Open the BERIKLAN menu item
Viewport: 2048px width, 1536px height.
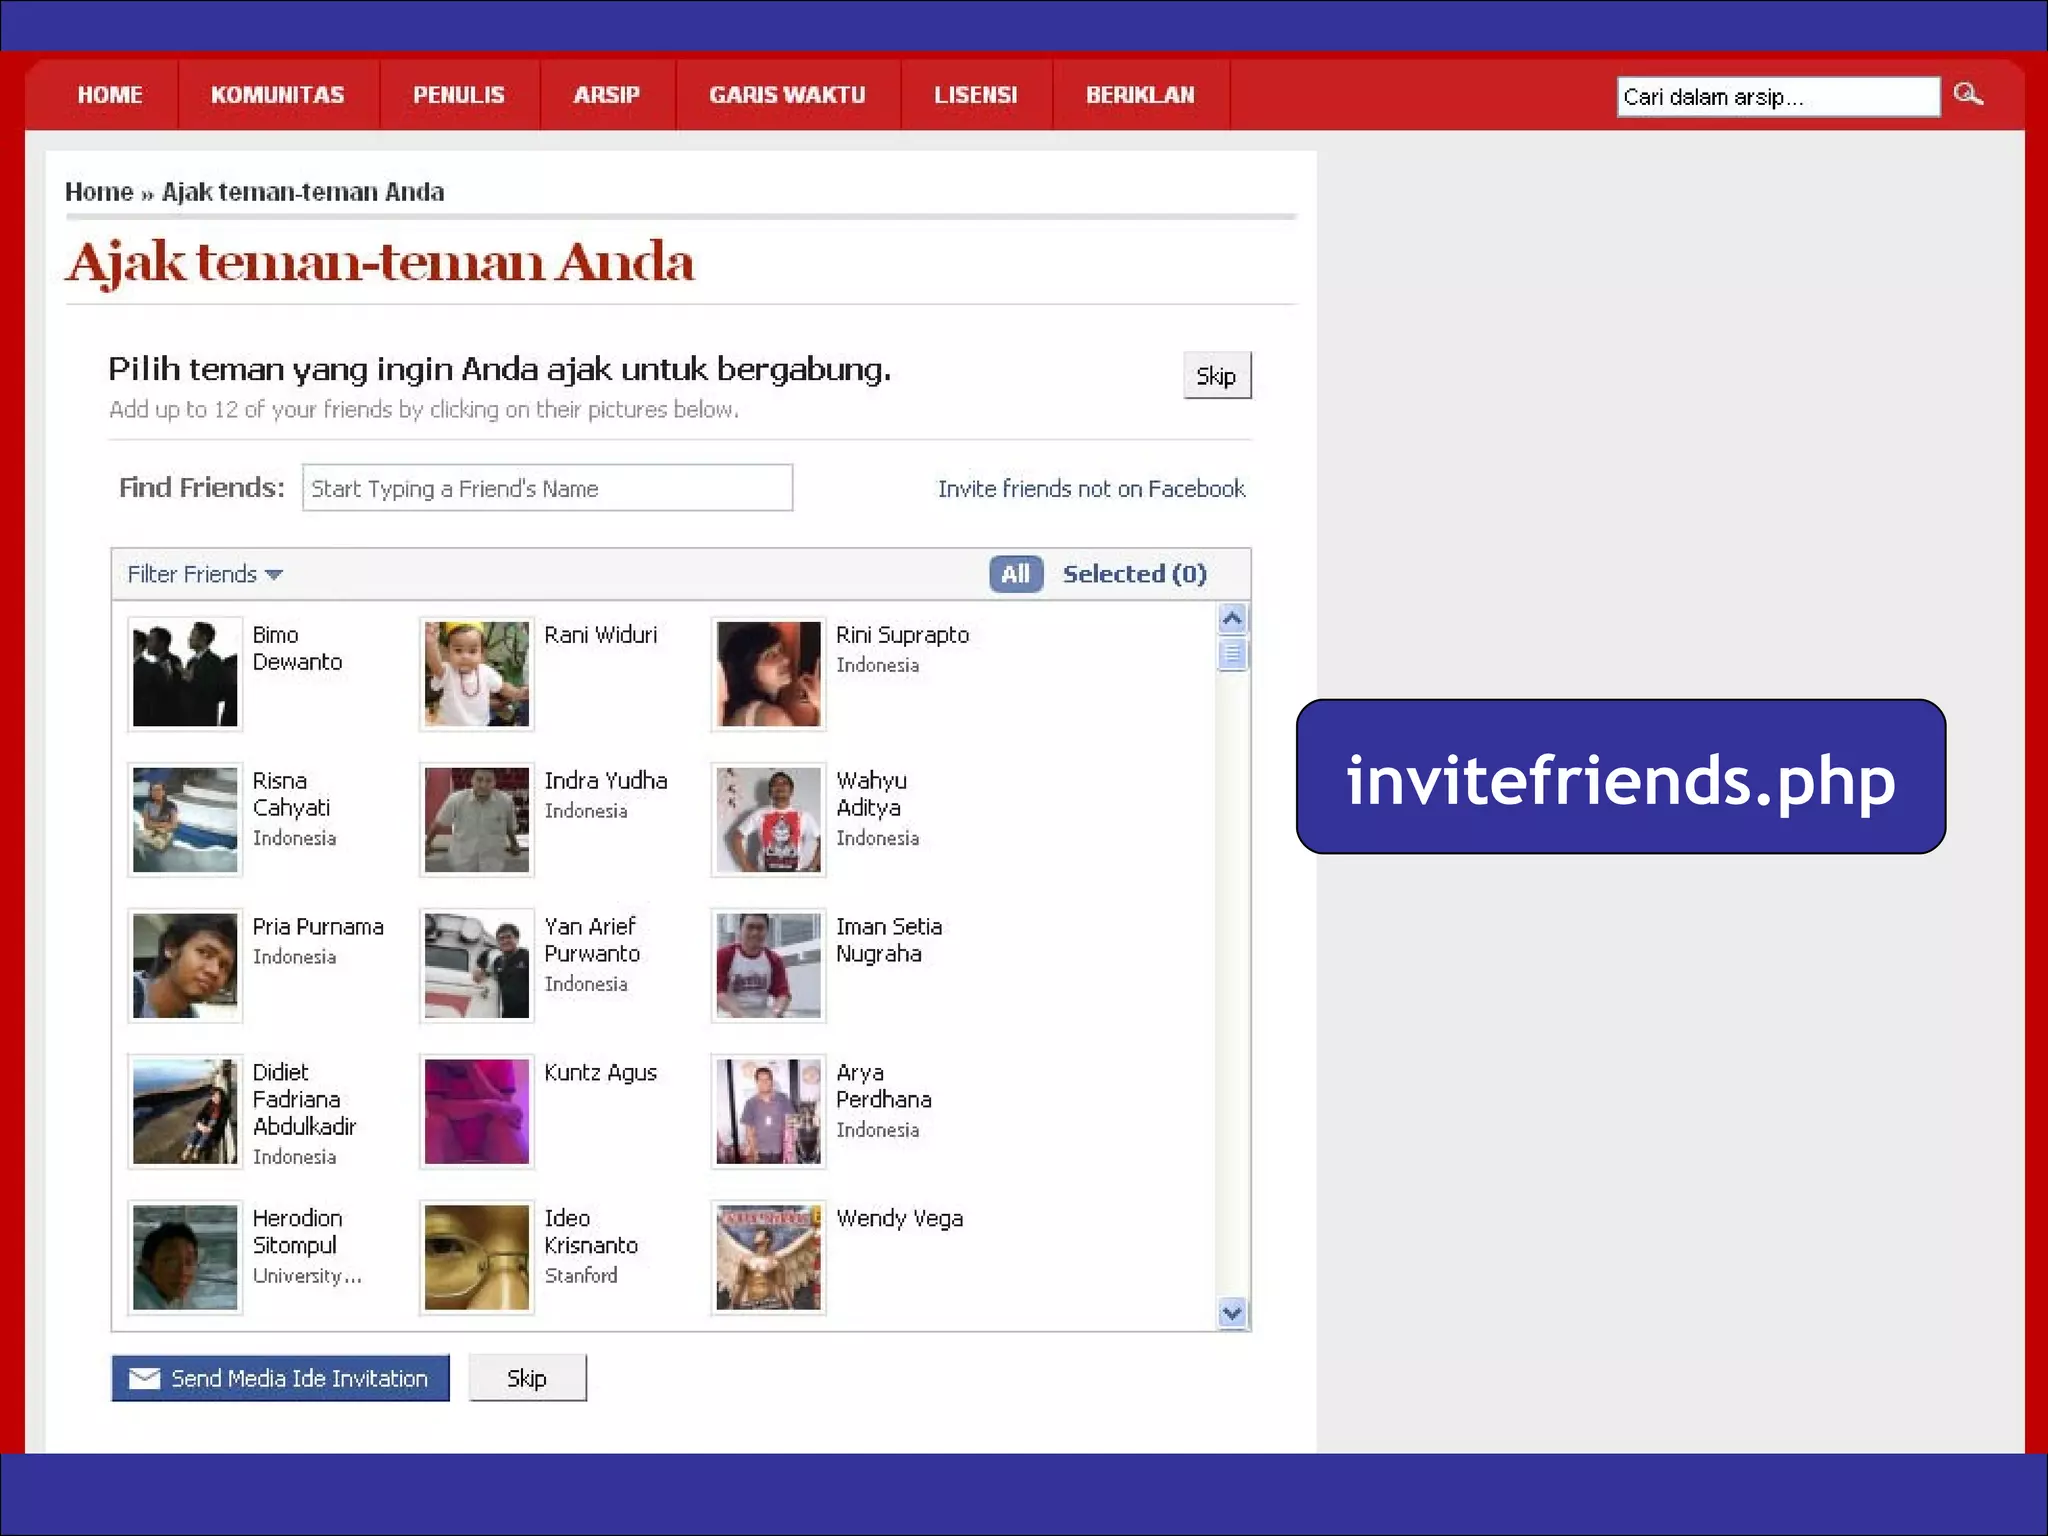(x=1141, y=95)
